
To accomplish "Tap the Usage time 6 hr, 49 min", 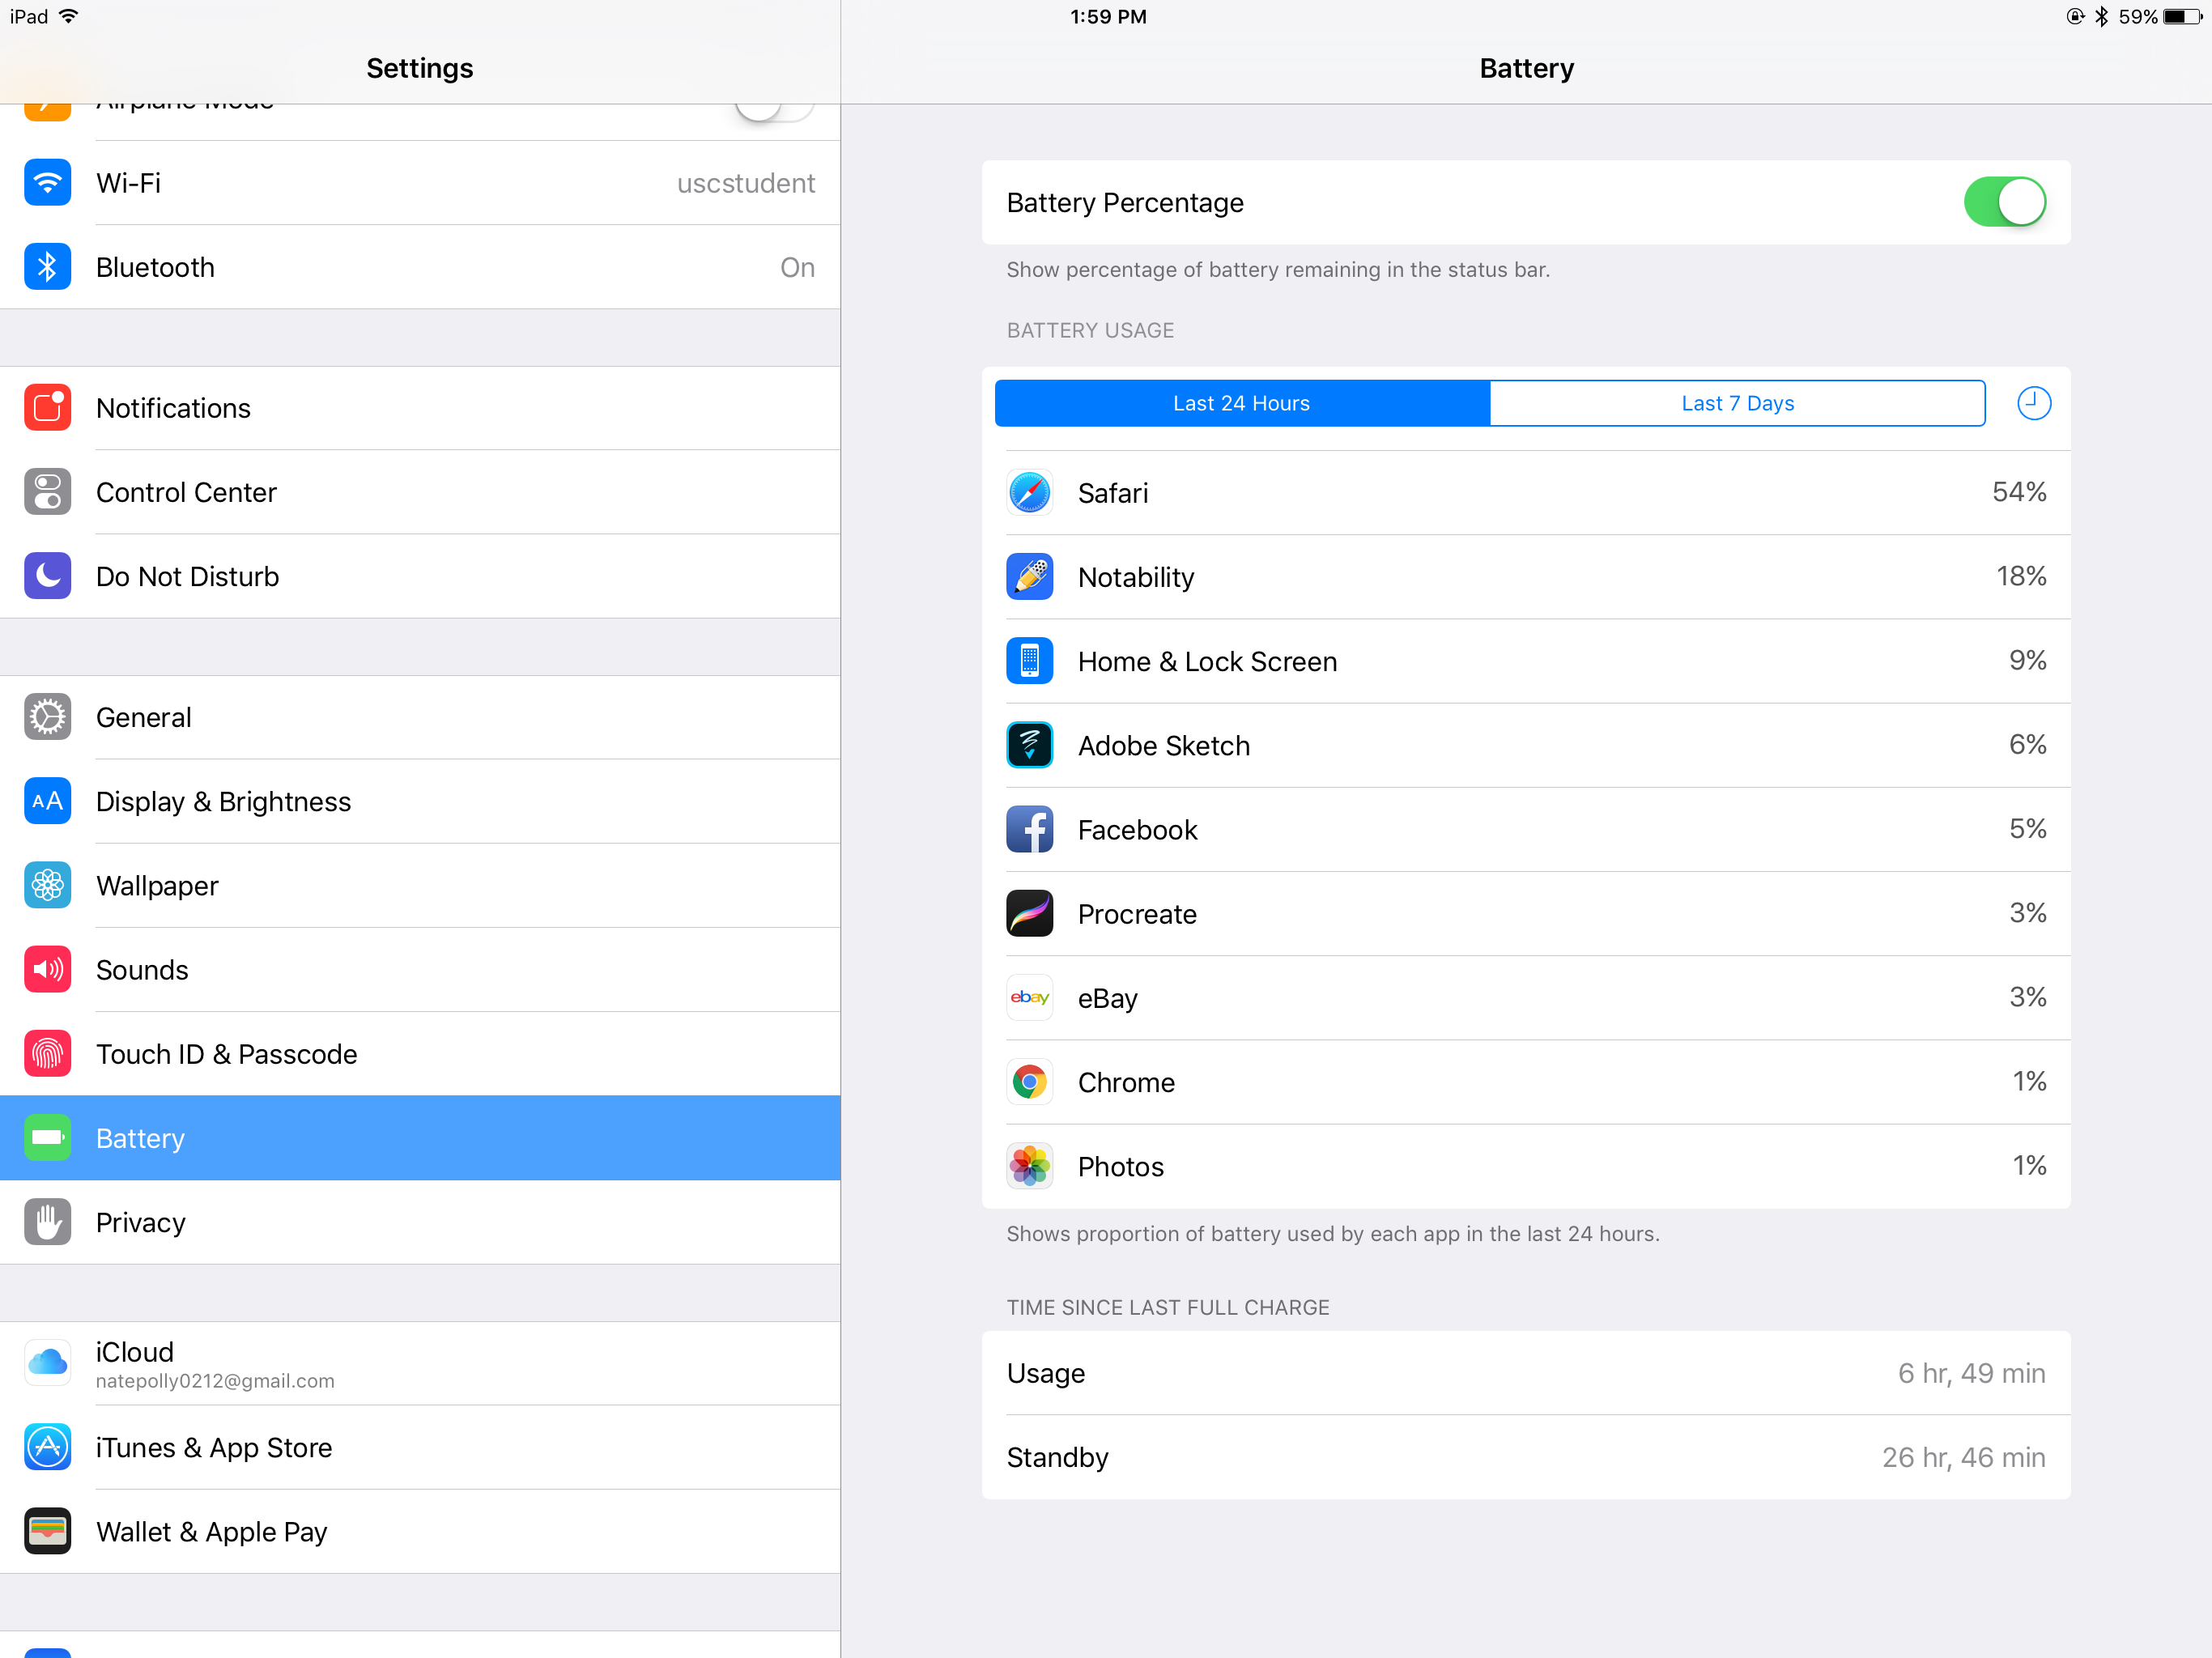I will pos(1971,1373).
